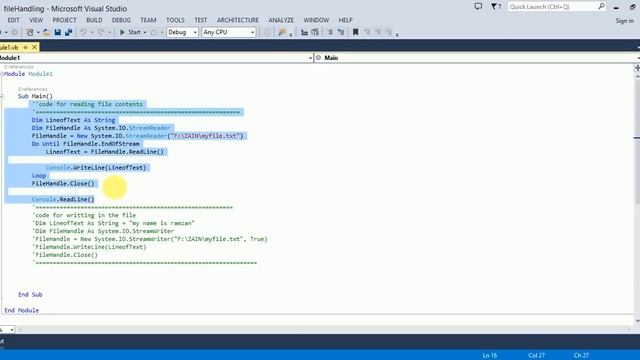Click the horizontal scrollbar under the editor
Image resolution: width=640 pixels, height=360 pixels.
[x=324, y=329]
